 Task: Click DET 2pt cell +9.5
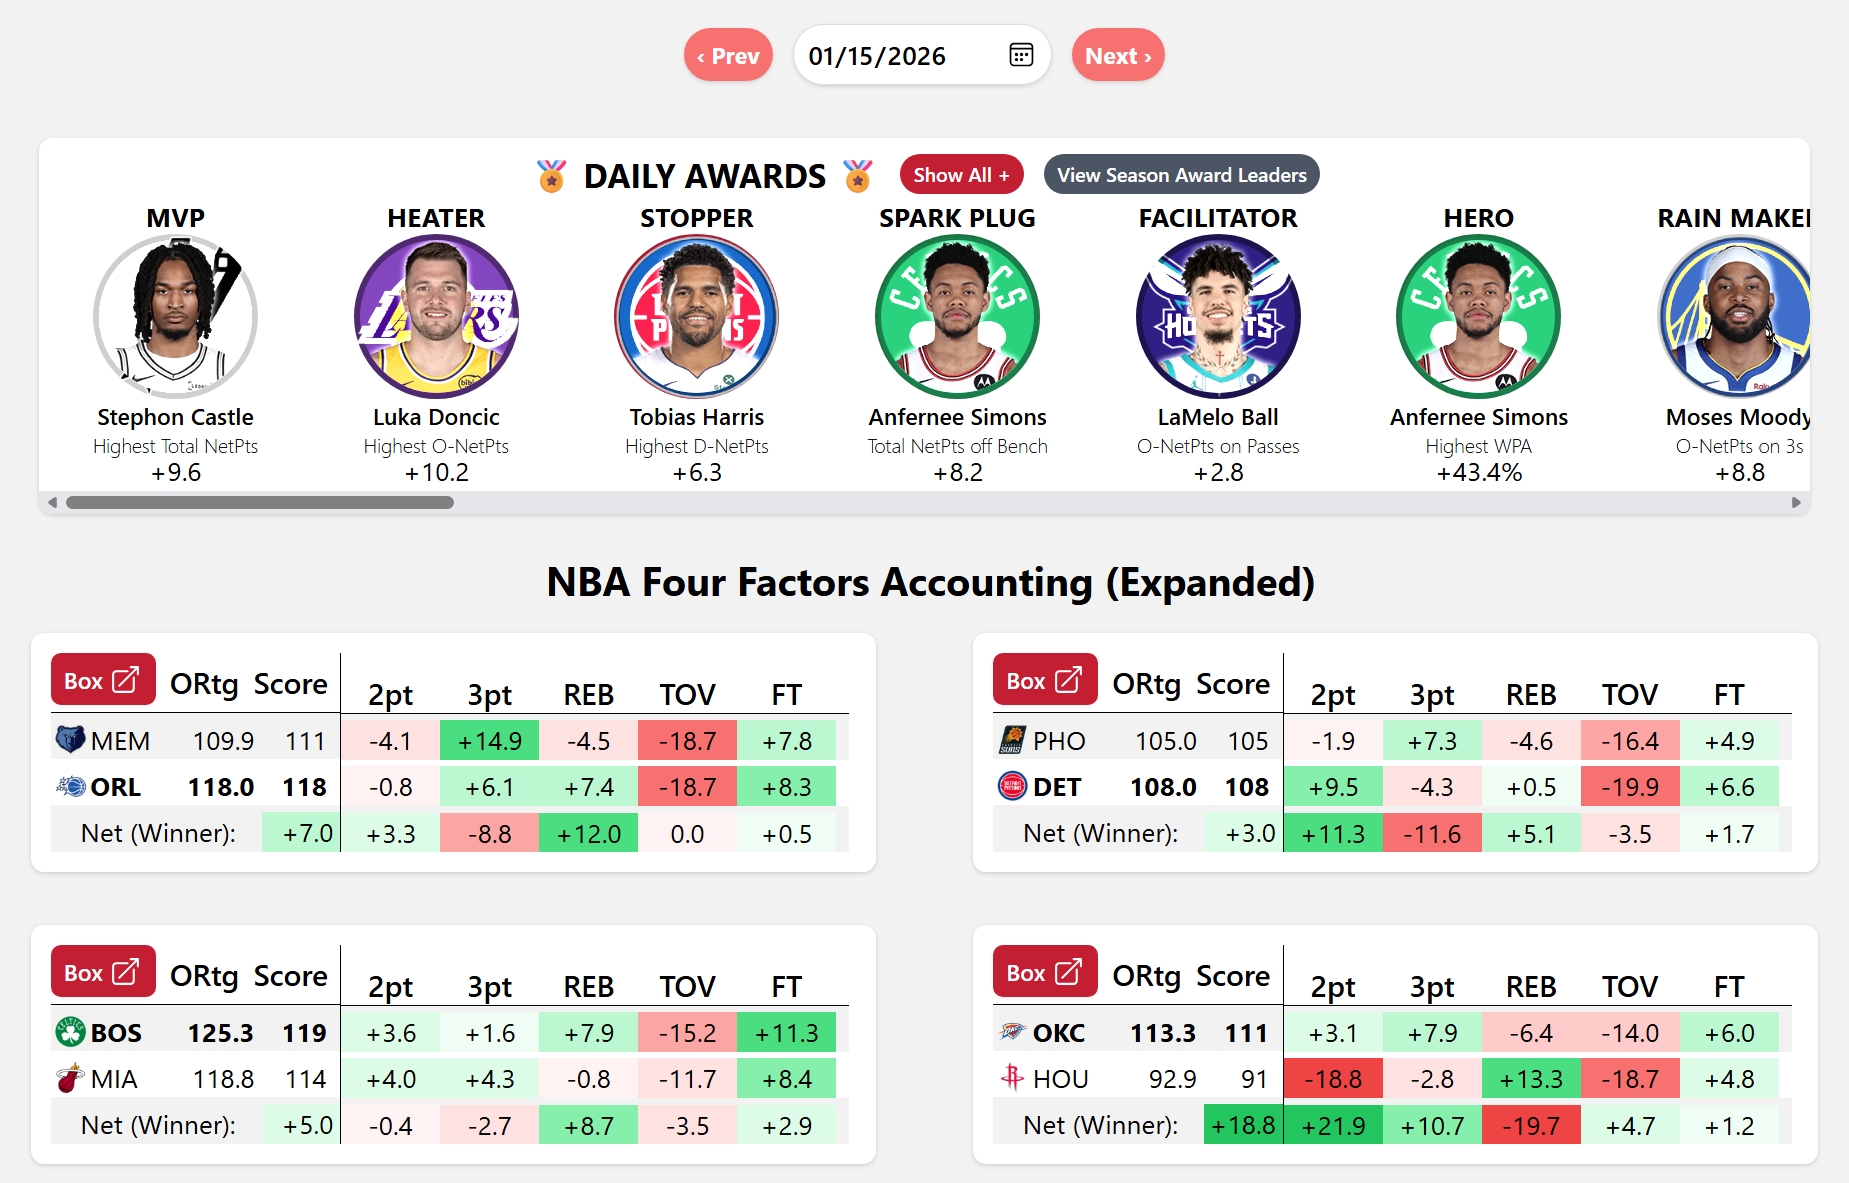pos(1333,787)
